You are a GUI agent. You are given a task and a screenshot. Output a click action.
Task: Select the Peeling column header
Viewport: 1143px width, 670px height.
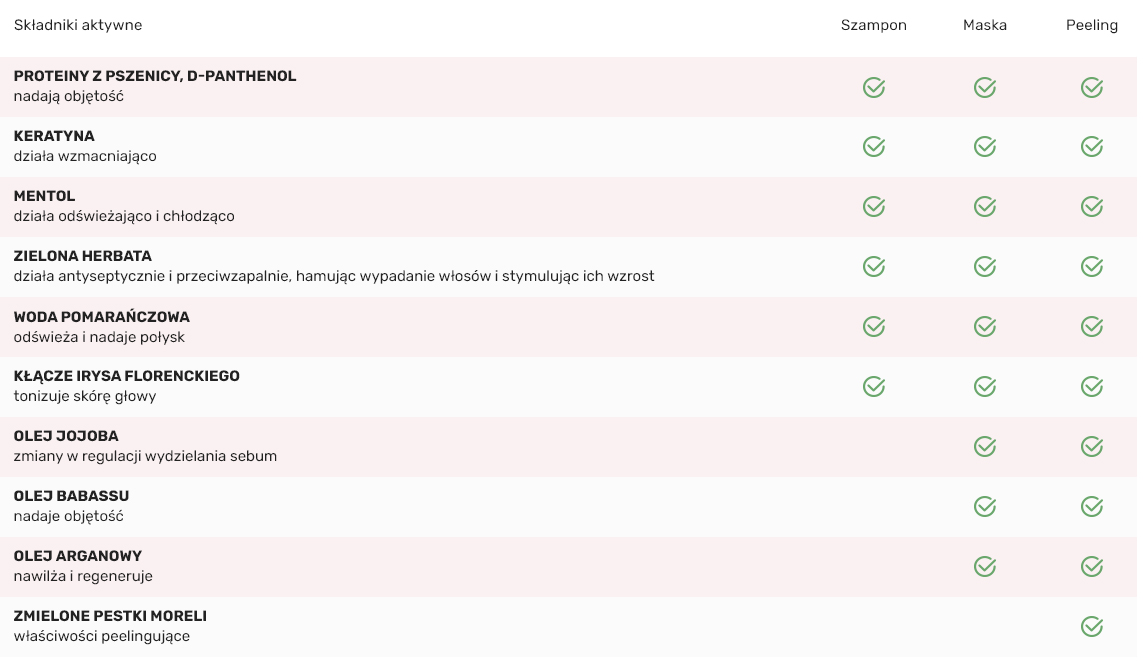coord(1092,25)
